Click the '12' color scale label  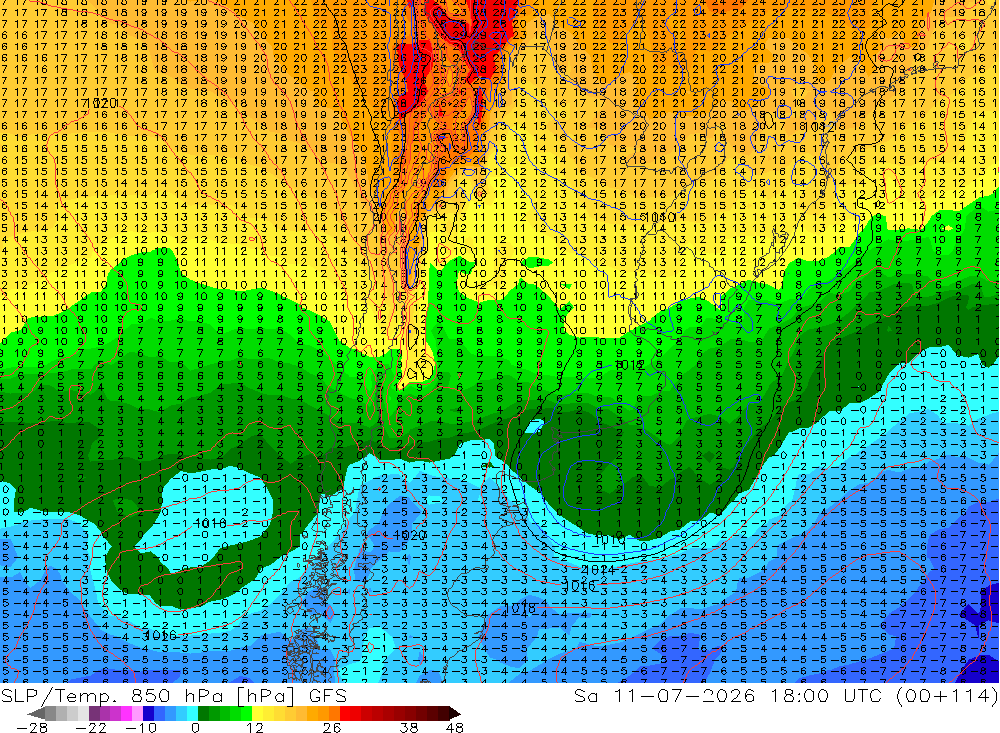click(x=255, y=727)
